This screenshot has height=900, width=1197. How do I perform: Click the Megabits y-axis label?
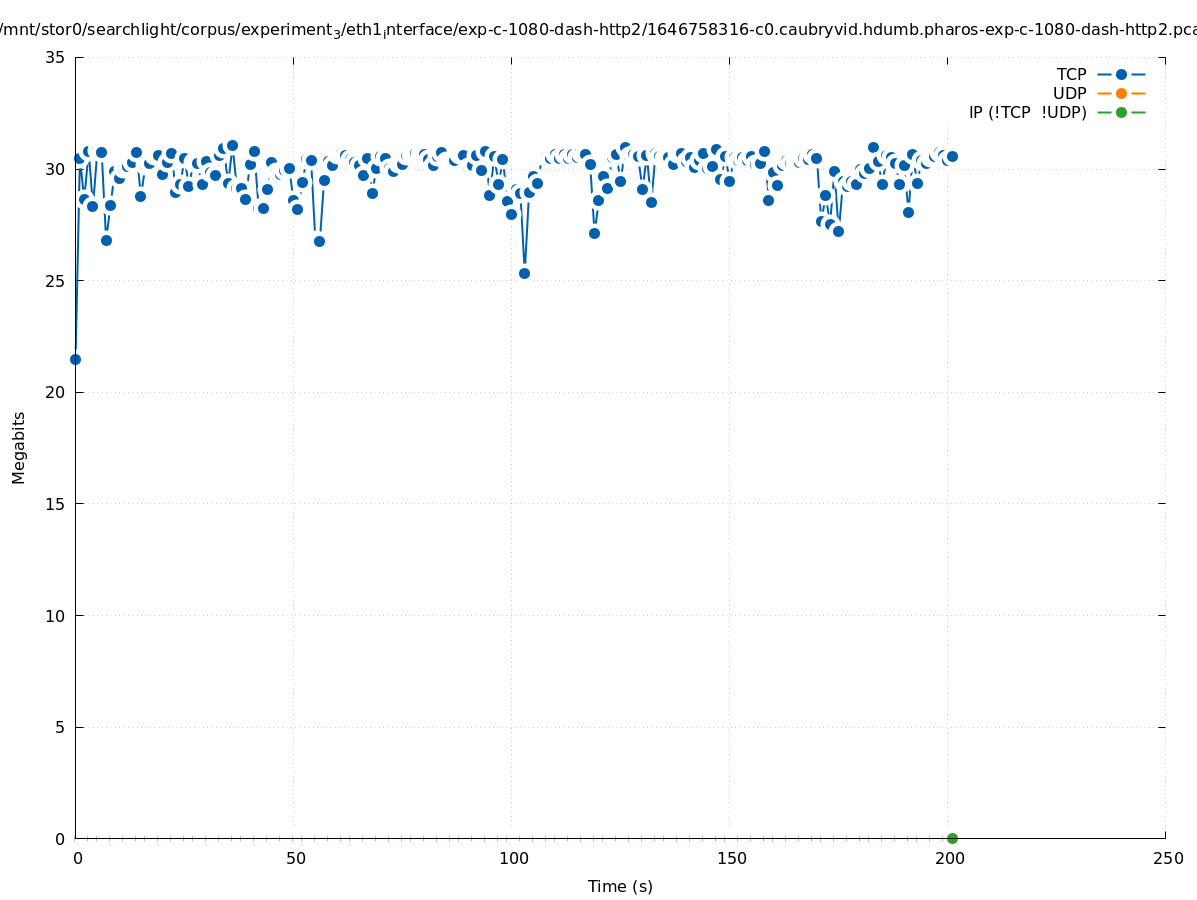(x=19, y=447)
